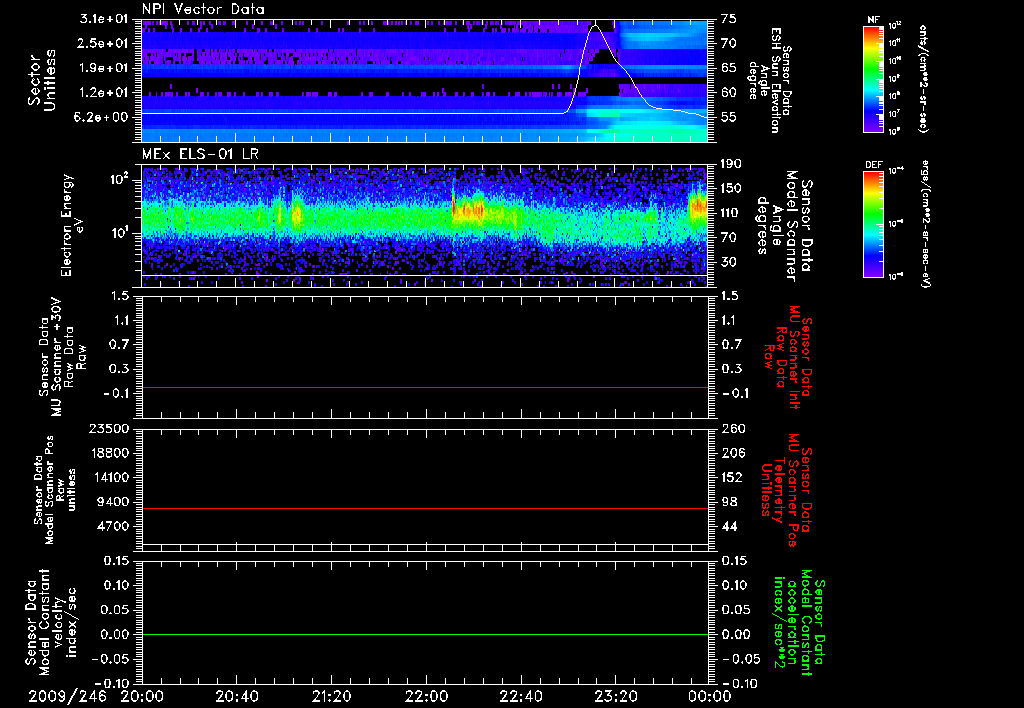Click the 'MU Scanner +30V Raw Data' label
Viewport: 1024px width, 708px height.
pos(63,357)
